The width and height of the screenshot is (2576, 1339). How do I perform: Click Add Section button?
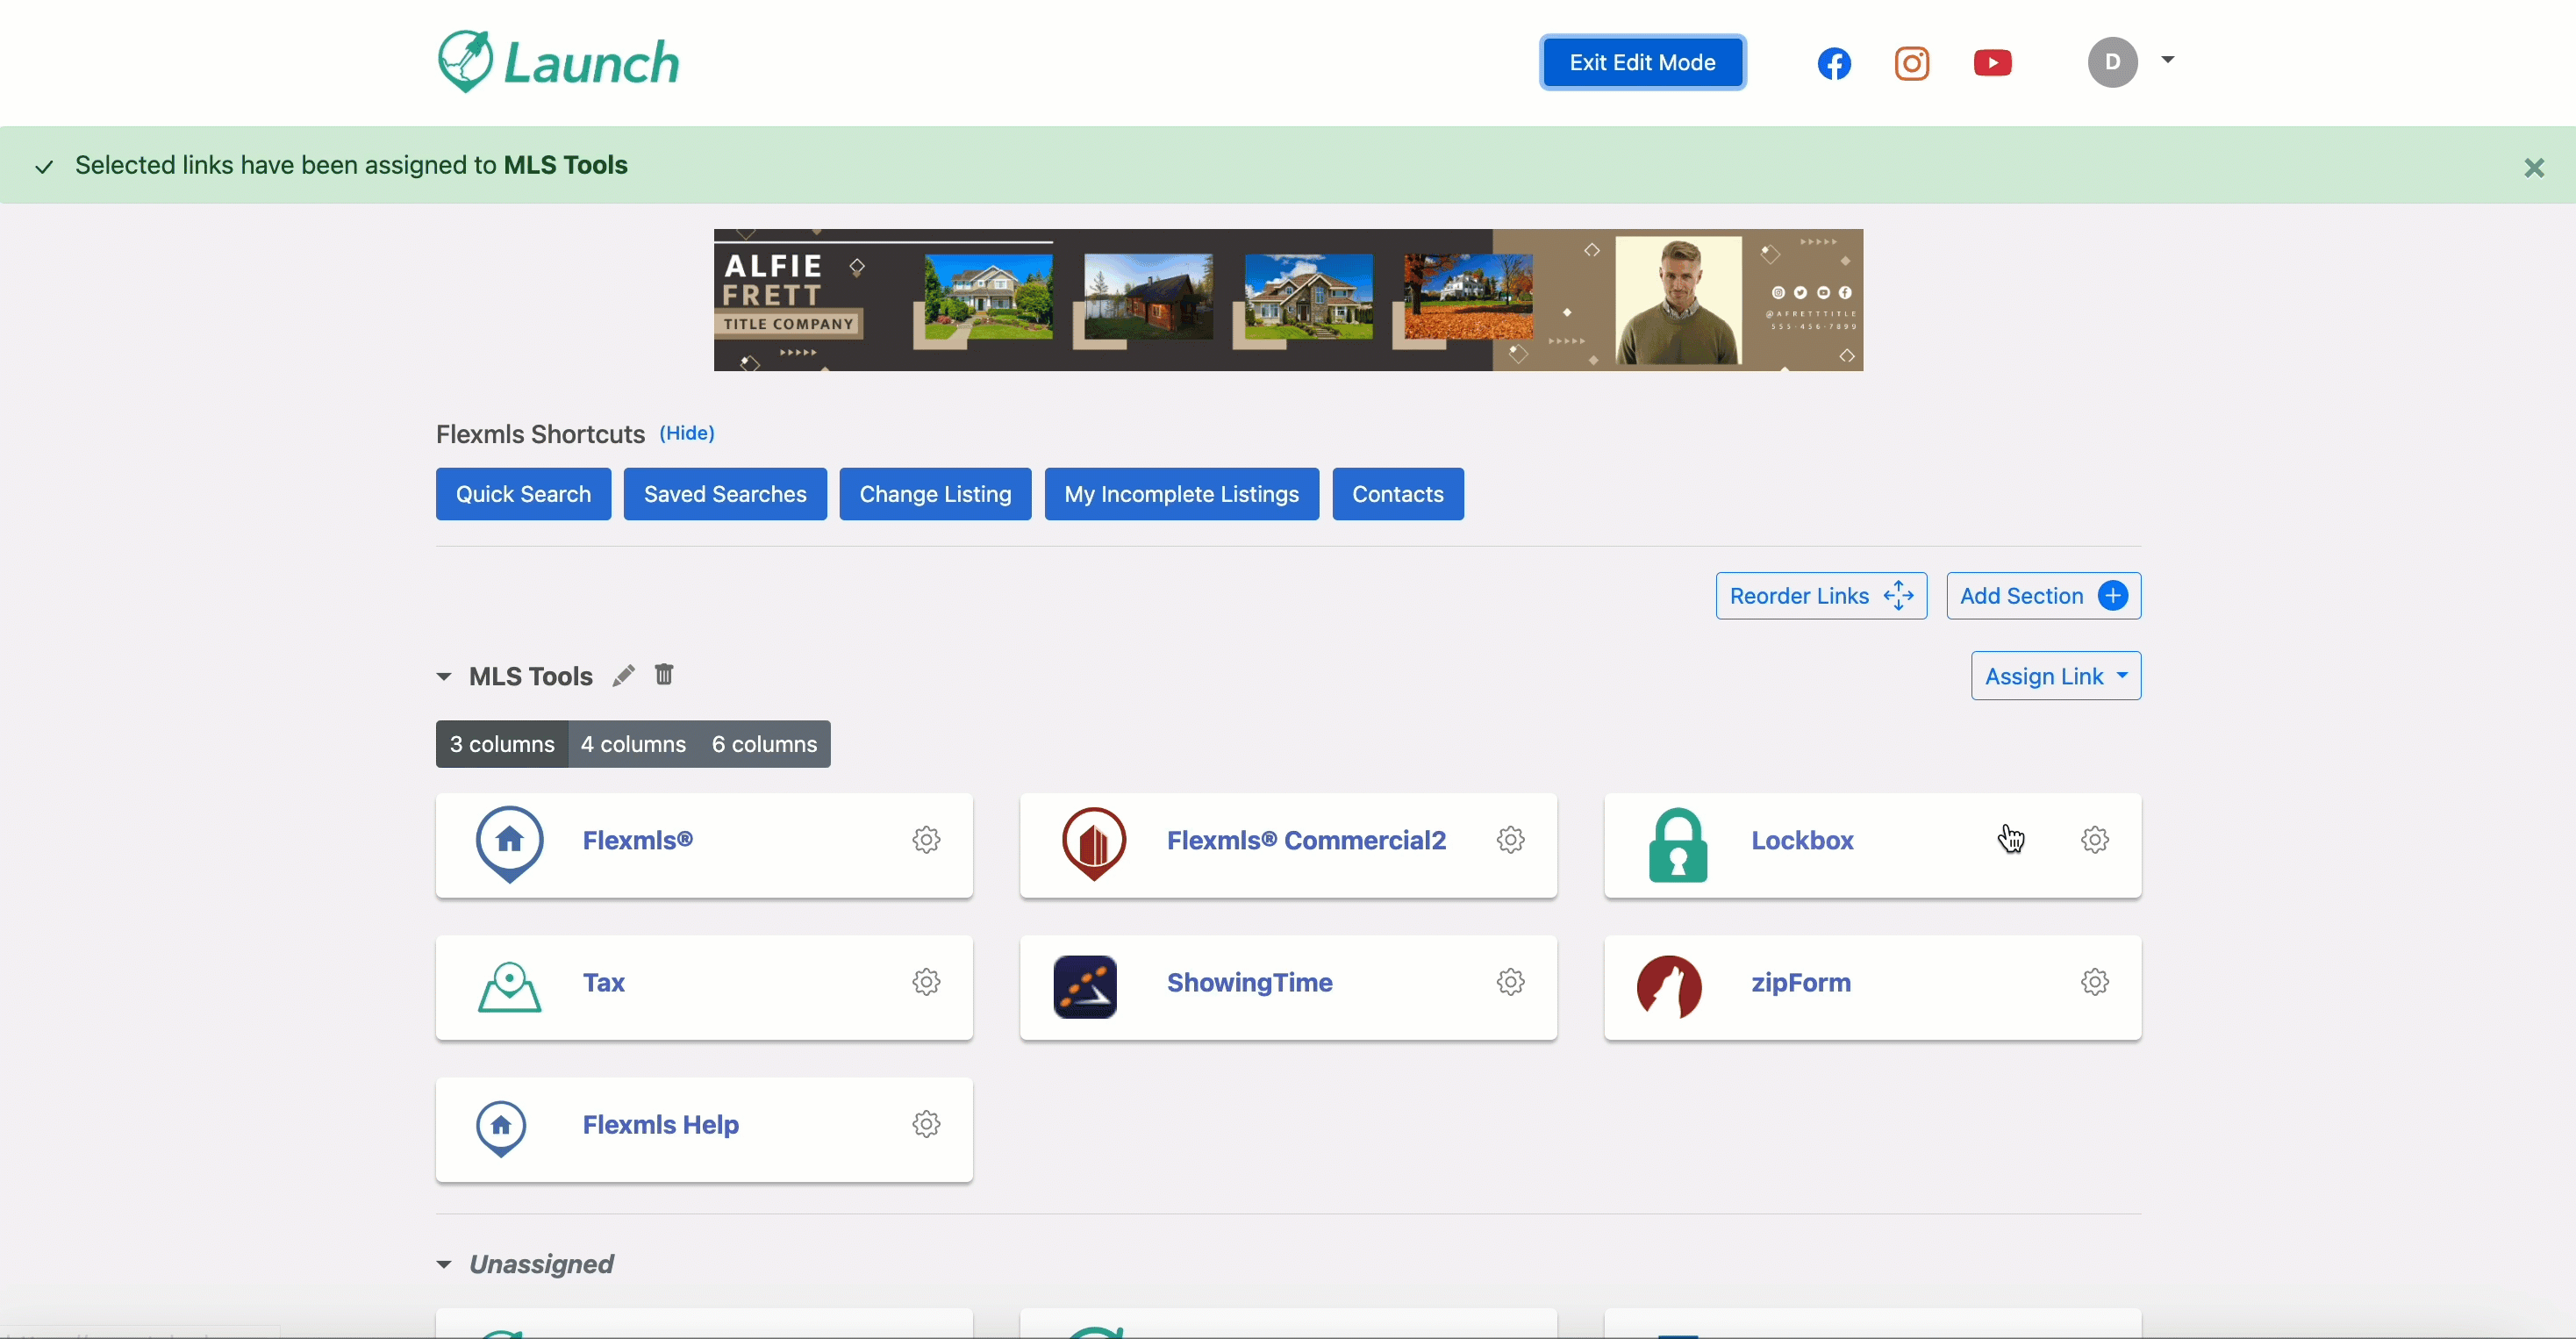(x=2043, y=596)
